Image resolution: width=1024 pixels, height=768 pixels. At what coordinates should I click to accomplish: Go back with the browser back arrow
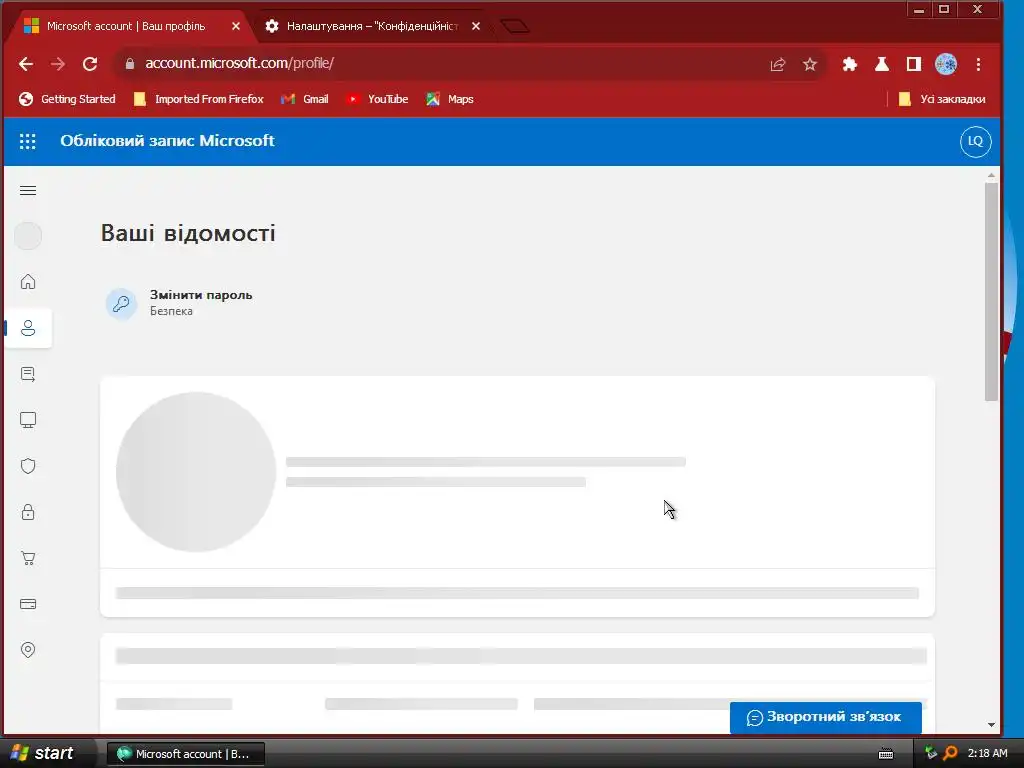(26, 64)
